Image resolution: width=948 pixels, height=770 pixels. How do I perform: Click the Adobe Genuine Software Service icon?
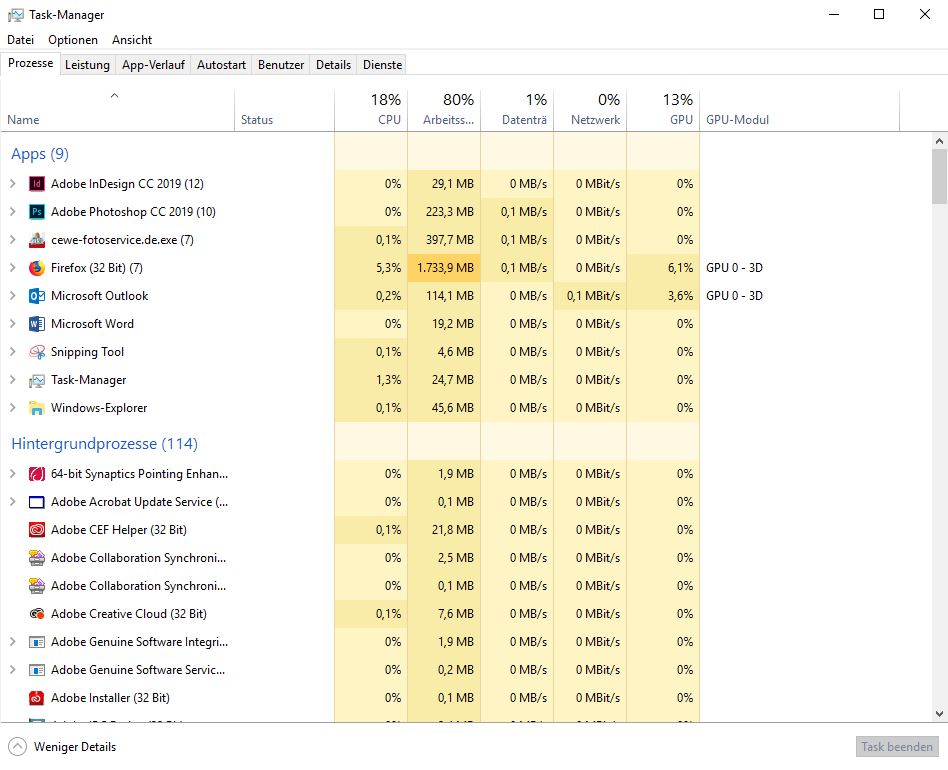point(37,670)
